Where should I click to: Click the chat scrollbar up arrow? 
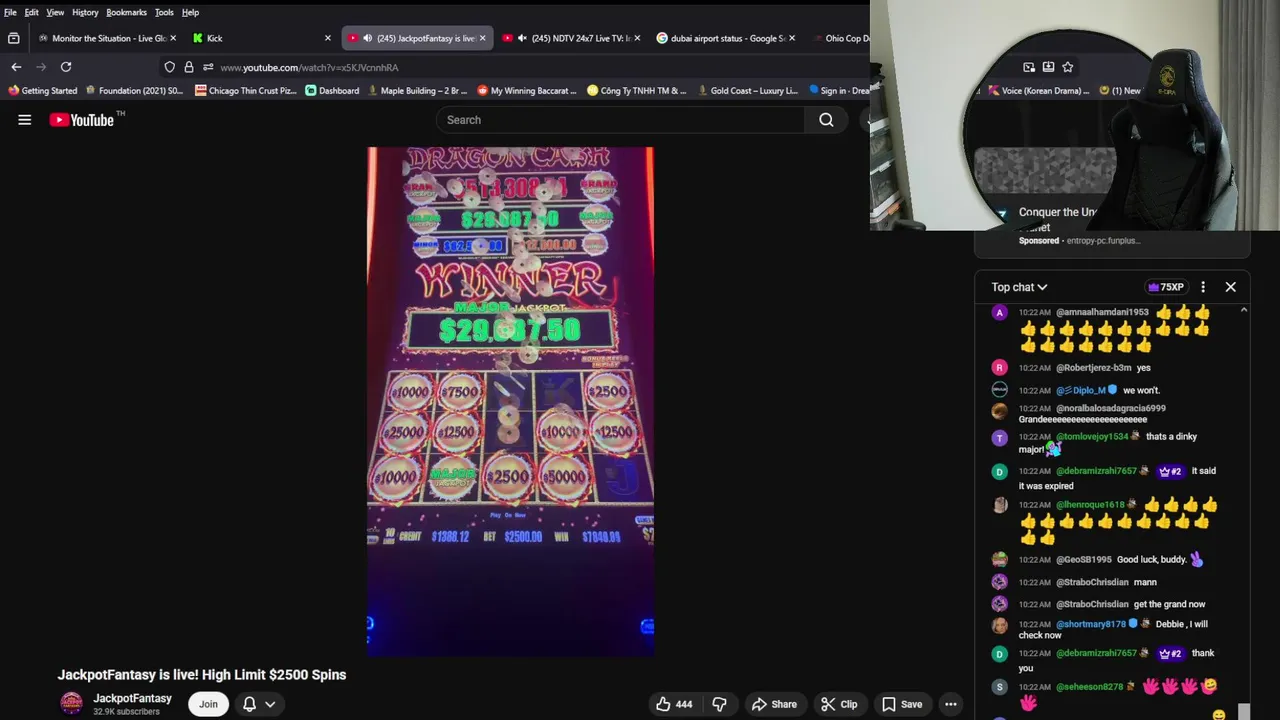coord(1244,310)
